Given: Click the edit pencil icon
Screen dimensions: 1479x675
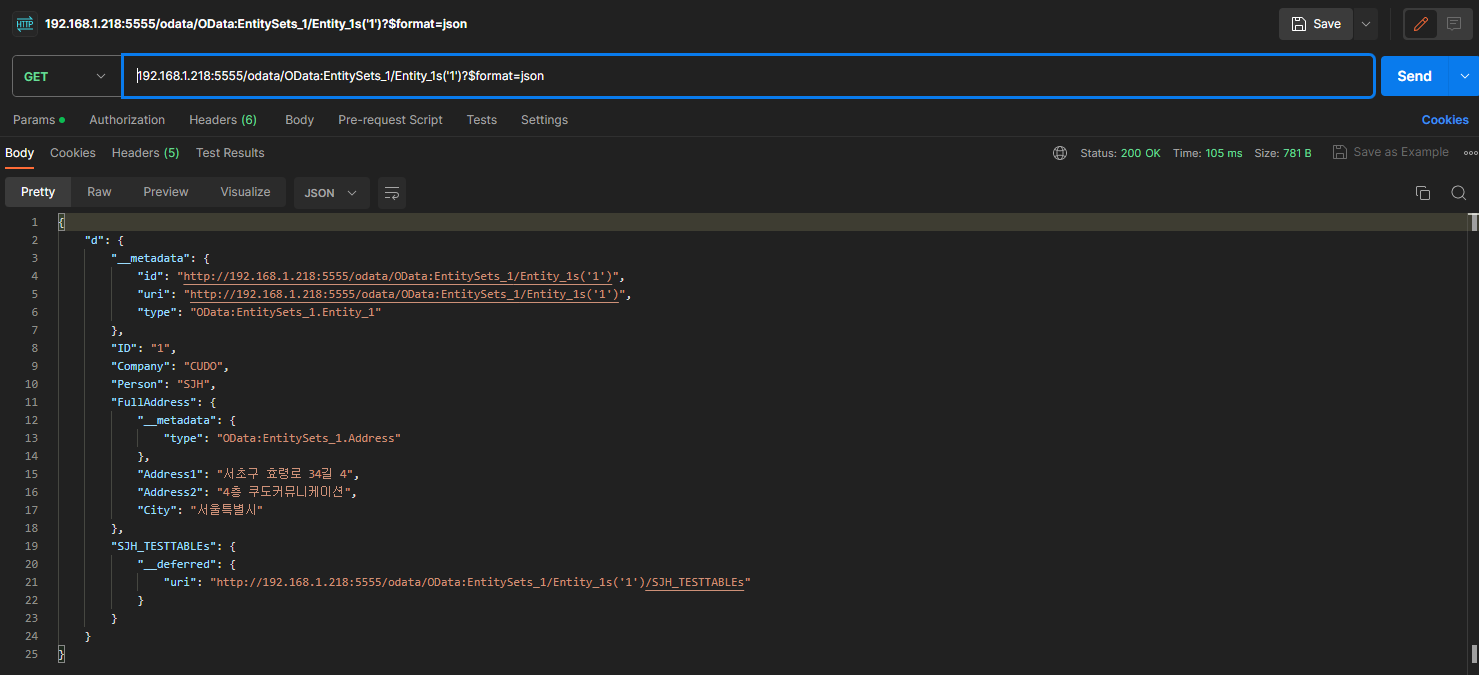Looking at the screenshot, I should click(1420, 24).
